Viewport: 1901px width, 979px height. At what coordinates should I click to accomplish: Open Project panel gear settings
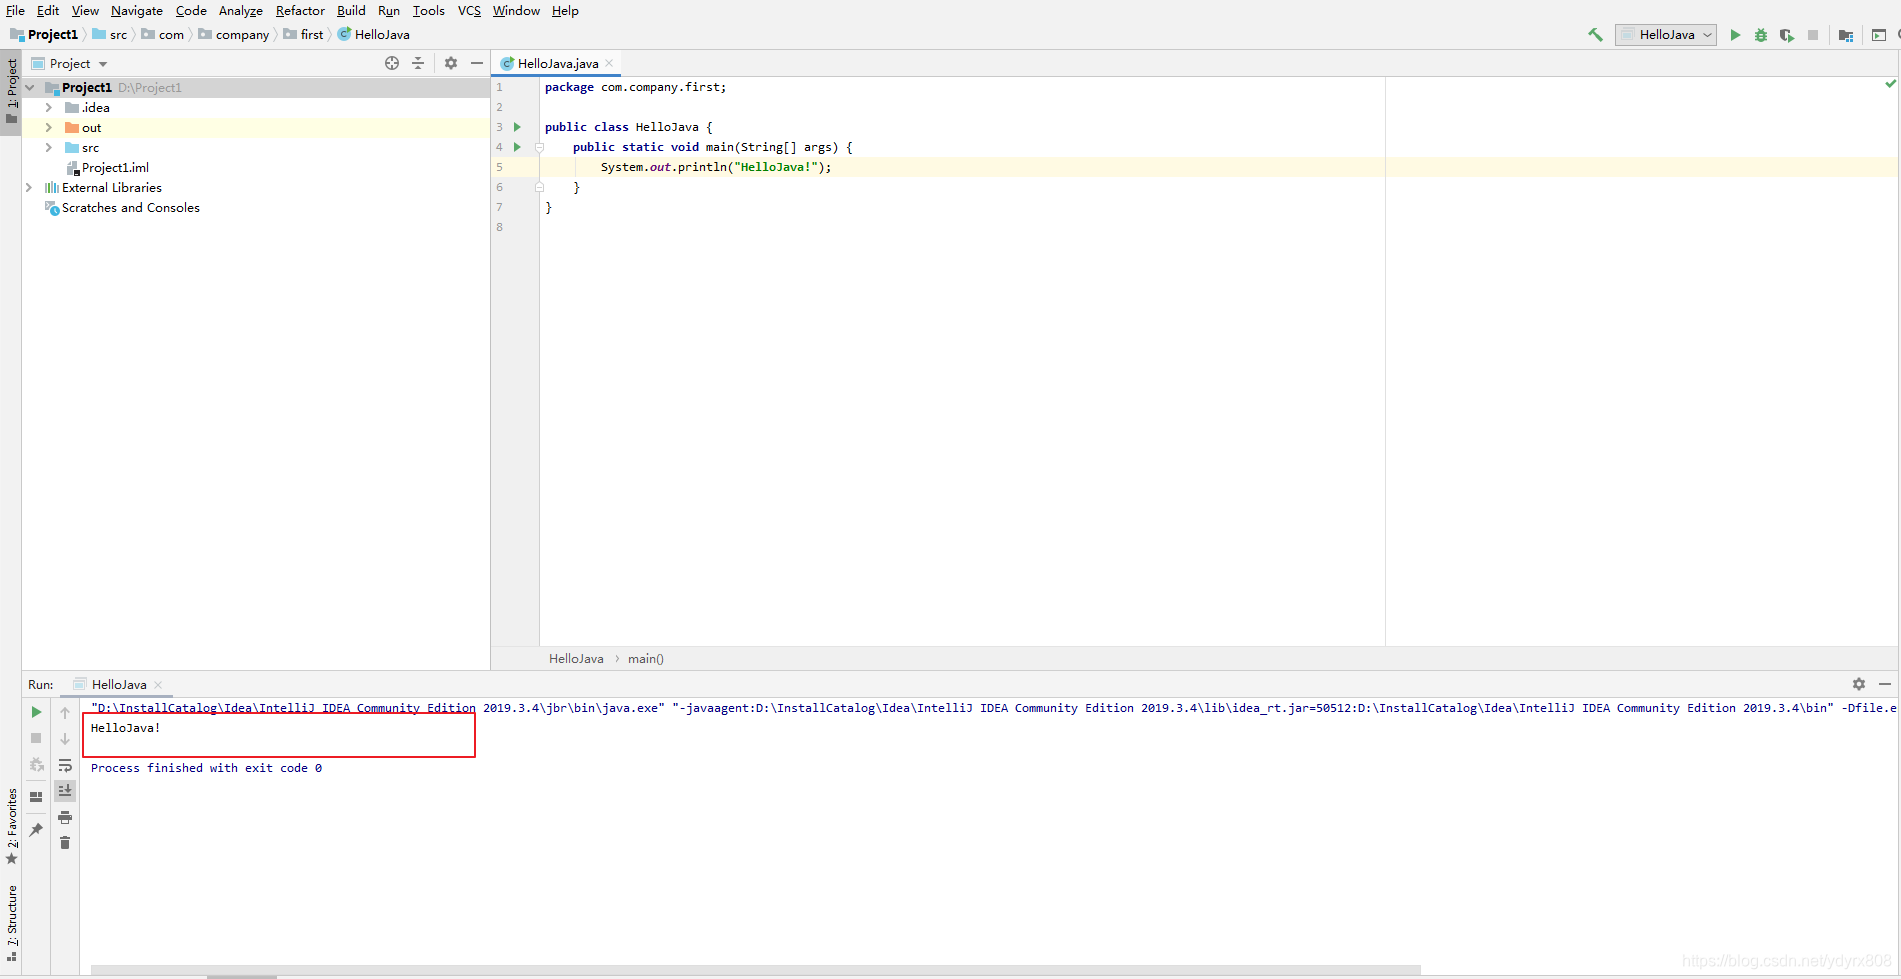tap(451, 63)
